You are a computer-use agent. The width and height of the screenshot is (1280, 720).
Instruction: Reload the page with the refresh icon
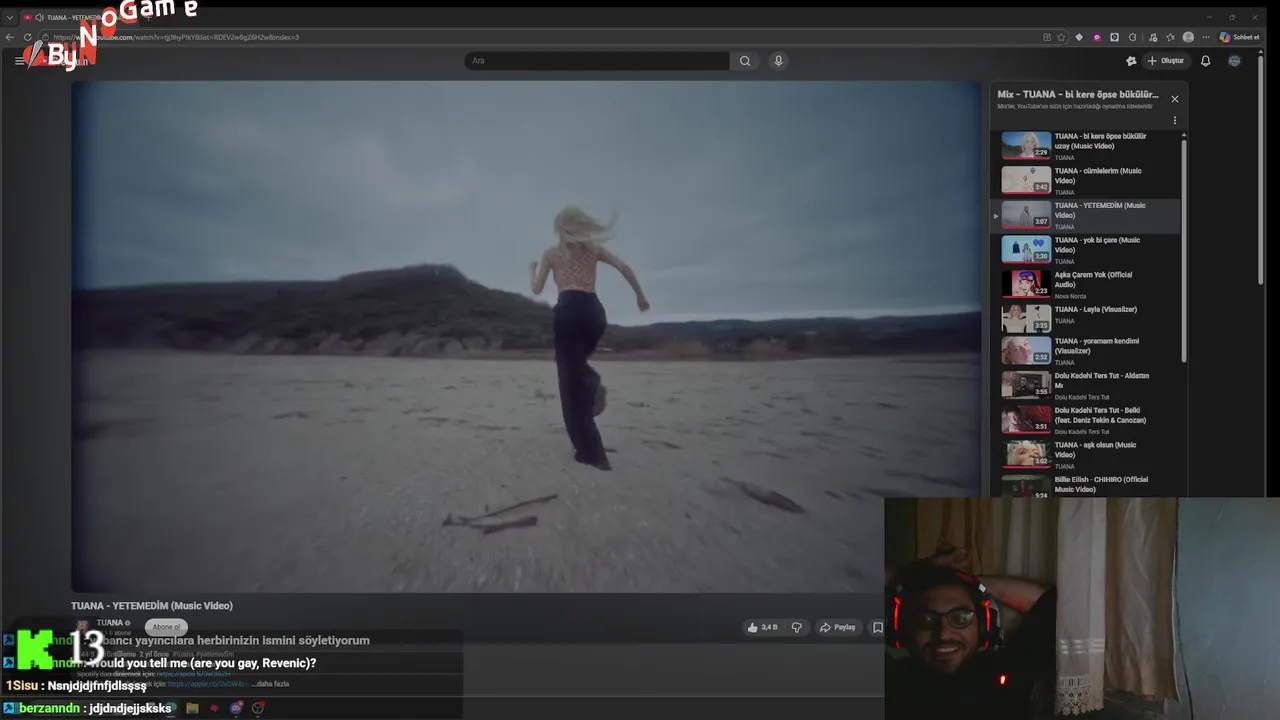[x=28, y=37]
